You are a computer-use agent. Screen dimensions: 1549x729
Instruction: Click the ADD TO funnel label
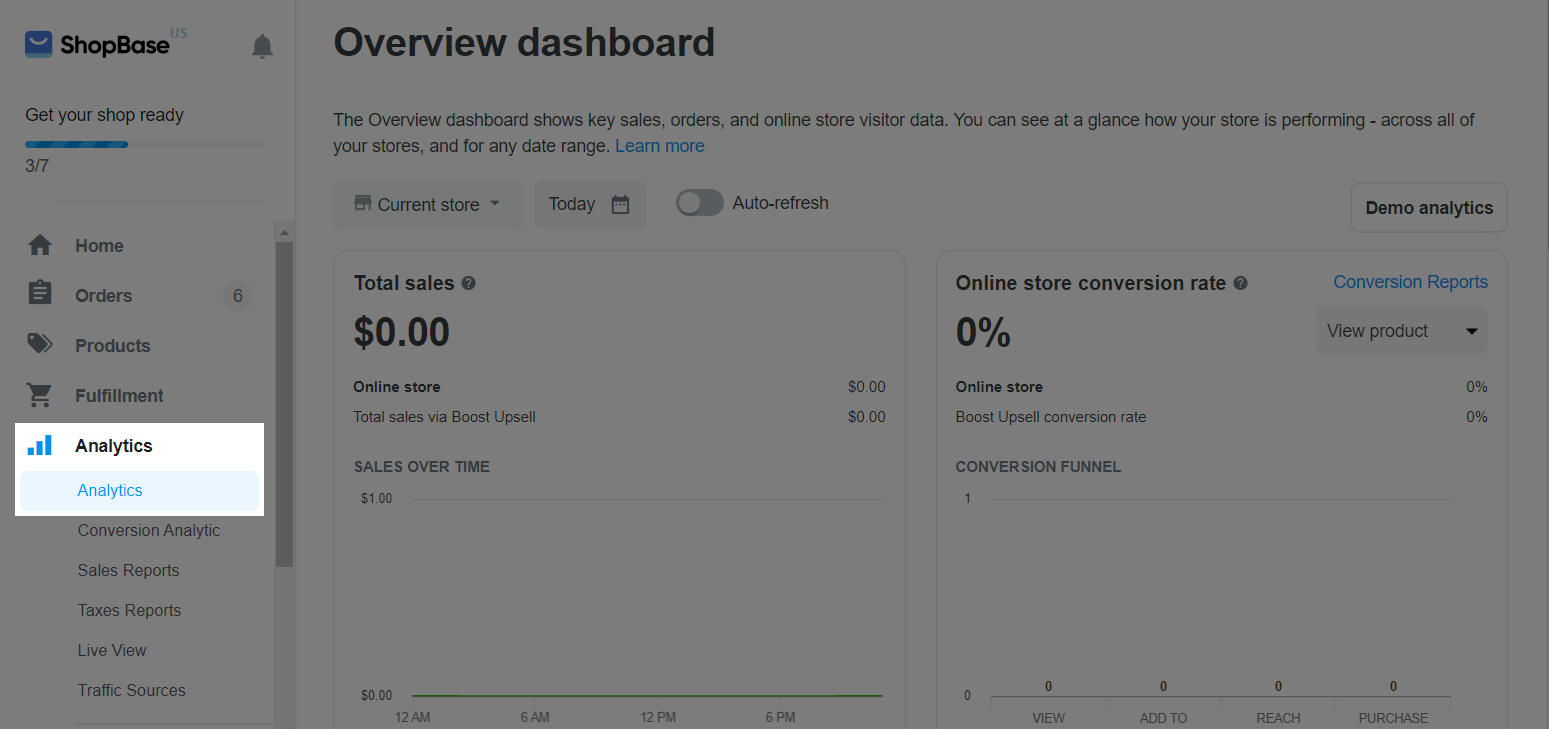click(x=1163, y=718)
